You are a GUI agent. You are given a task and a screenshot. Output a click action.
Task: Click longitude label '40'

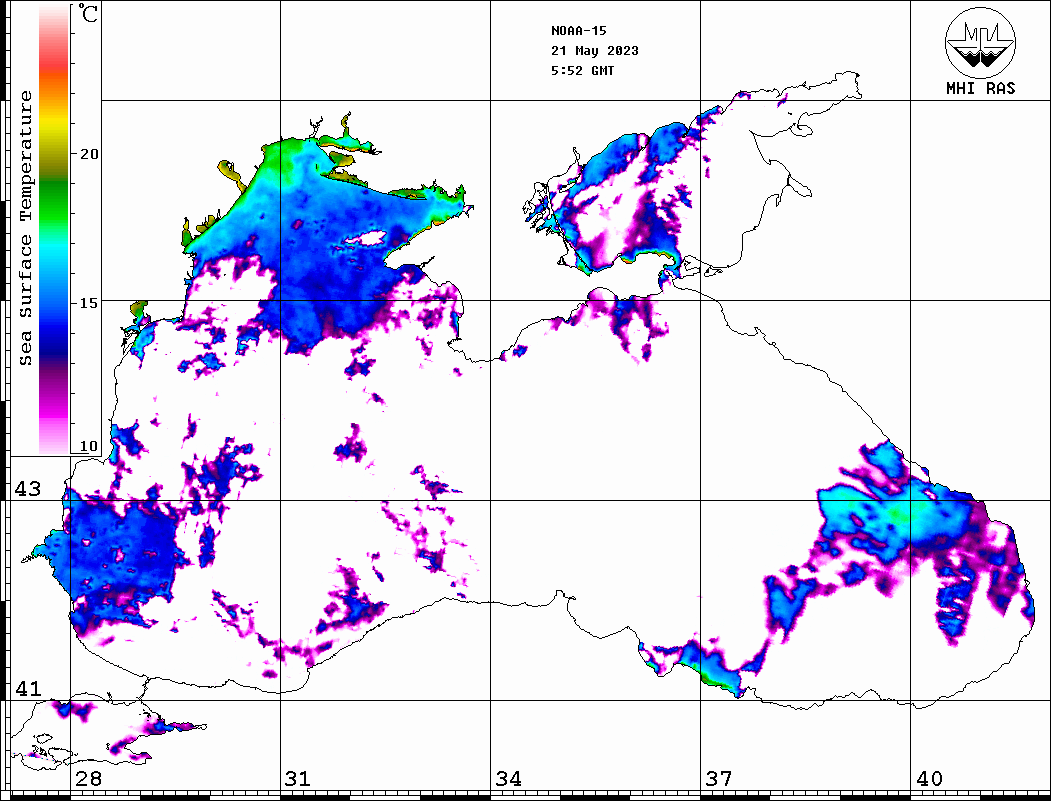pyautogui.click(x=929, y=778)
